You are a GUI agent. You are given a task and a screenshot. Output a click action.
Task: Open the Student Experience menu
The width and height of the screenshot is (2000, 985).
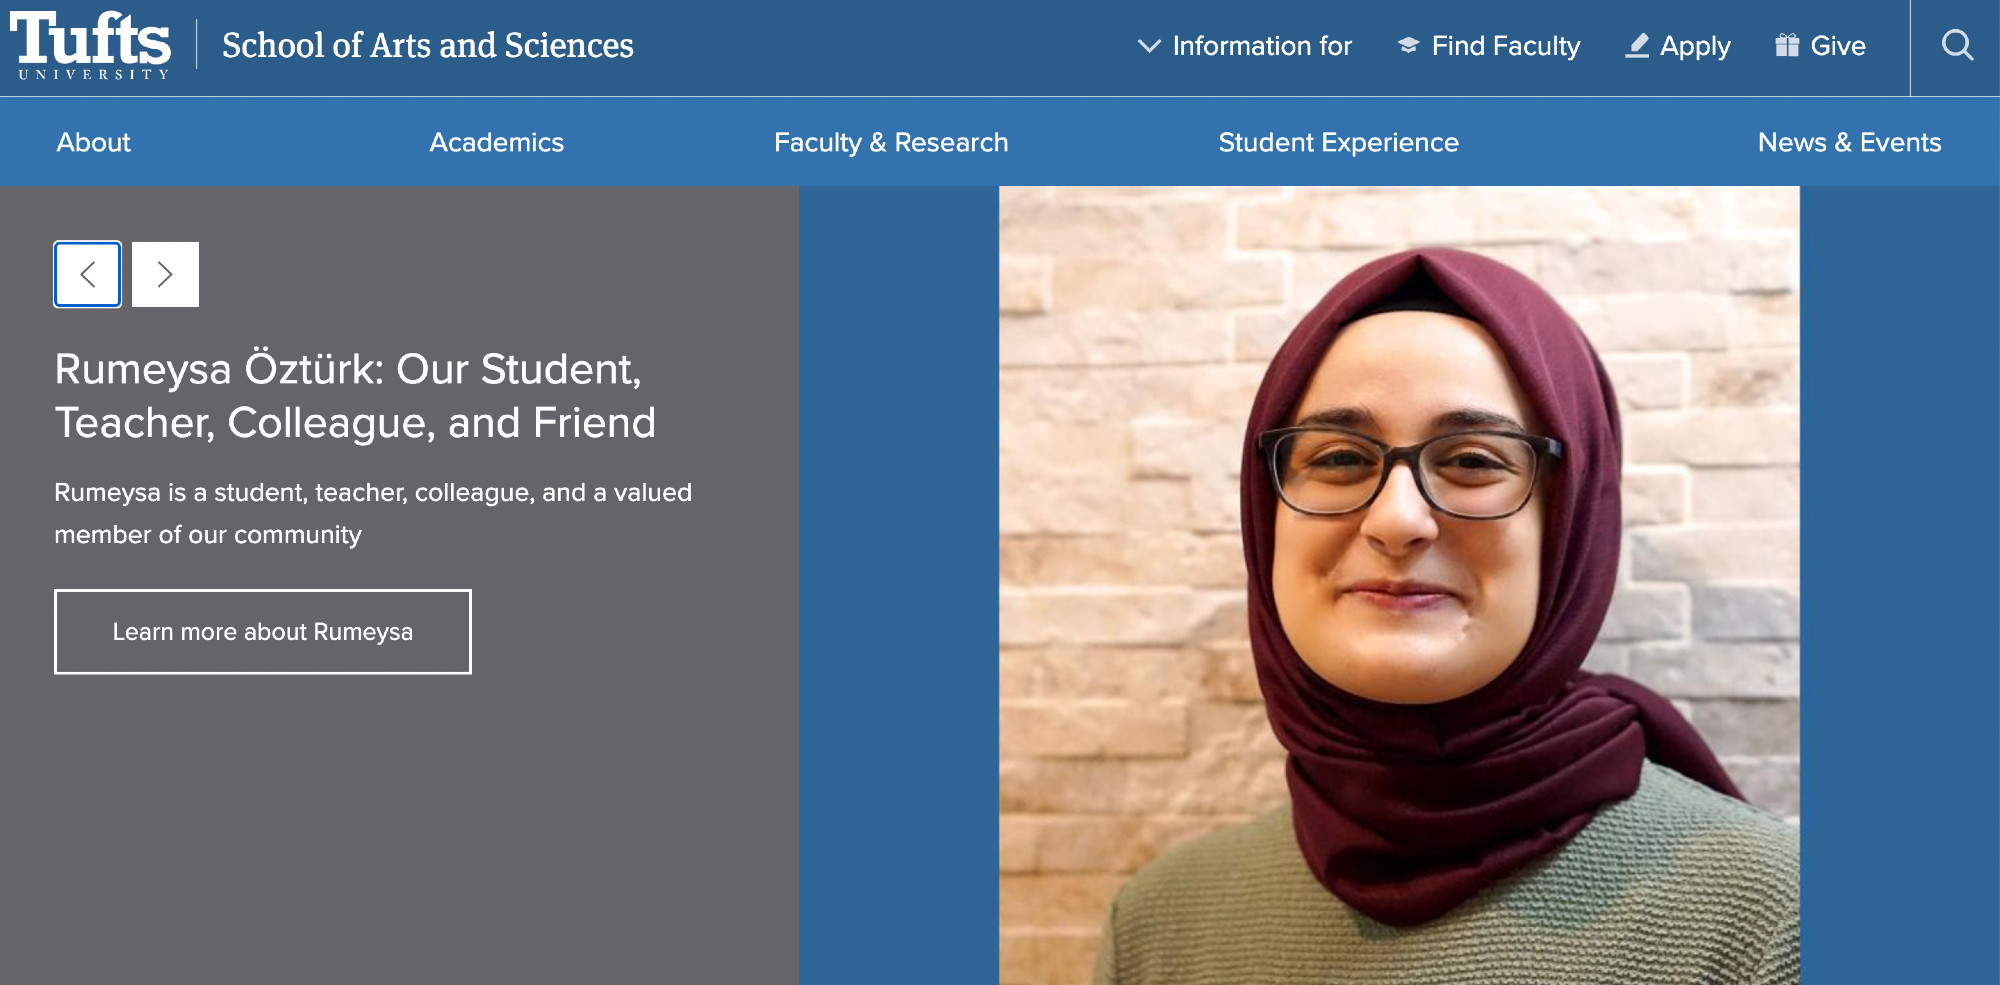pos(1338,142)
